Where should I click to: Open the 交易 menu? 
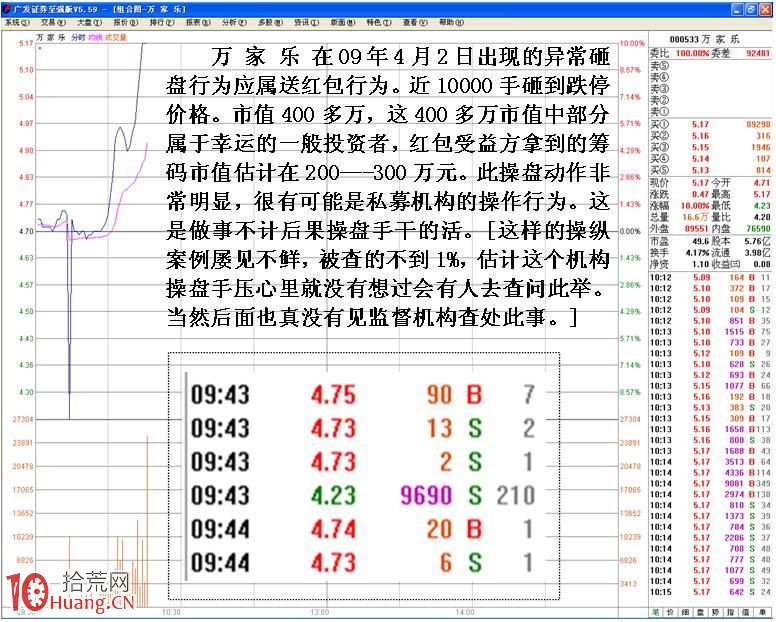[52, 23]
